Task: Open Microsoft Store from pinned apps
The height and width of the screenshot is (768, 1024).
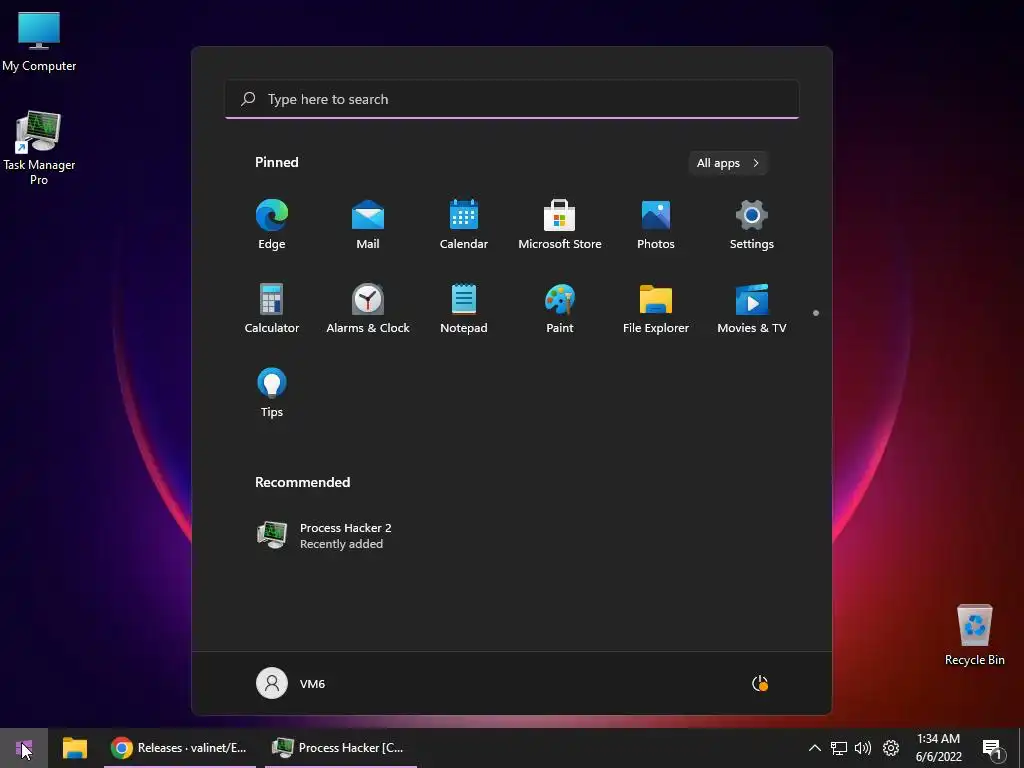Action: click(x=560, y=225)
